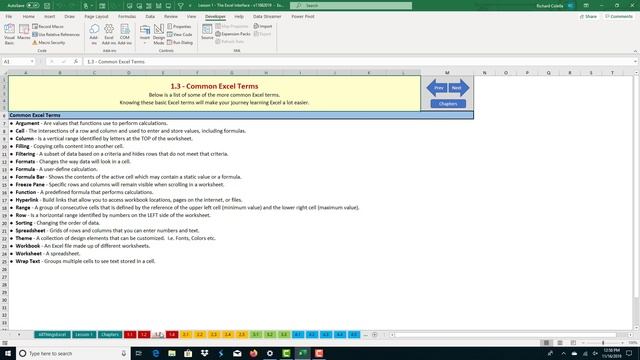640x360 pixels.
Task: Open Dropbox from taskbar
Action: [204, 353]
